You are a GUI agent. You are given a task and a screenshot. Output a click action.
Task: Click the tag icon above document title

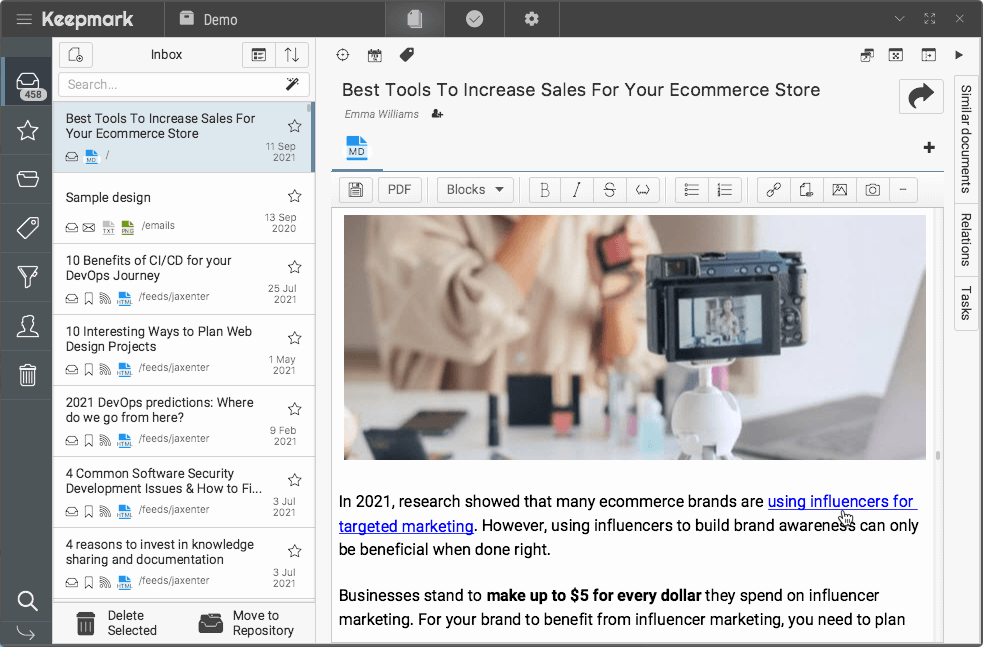tap(407, 55)
